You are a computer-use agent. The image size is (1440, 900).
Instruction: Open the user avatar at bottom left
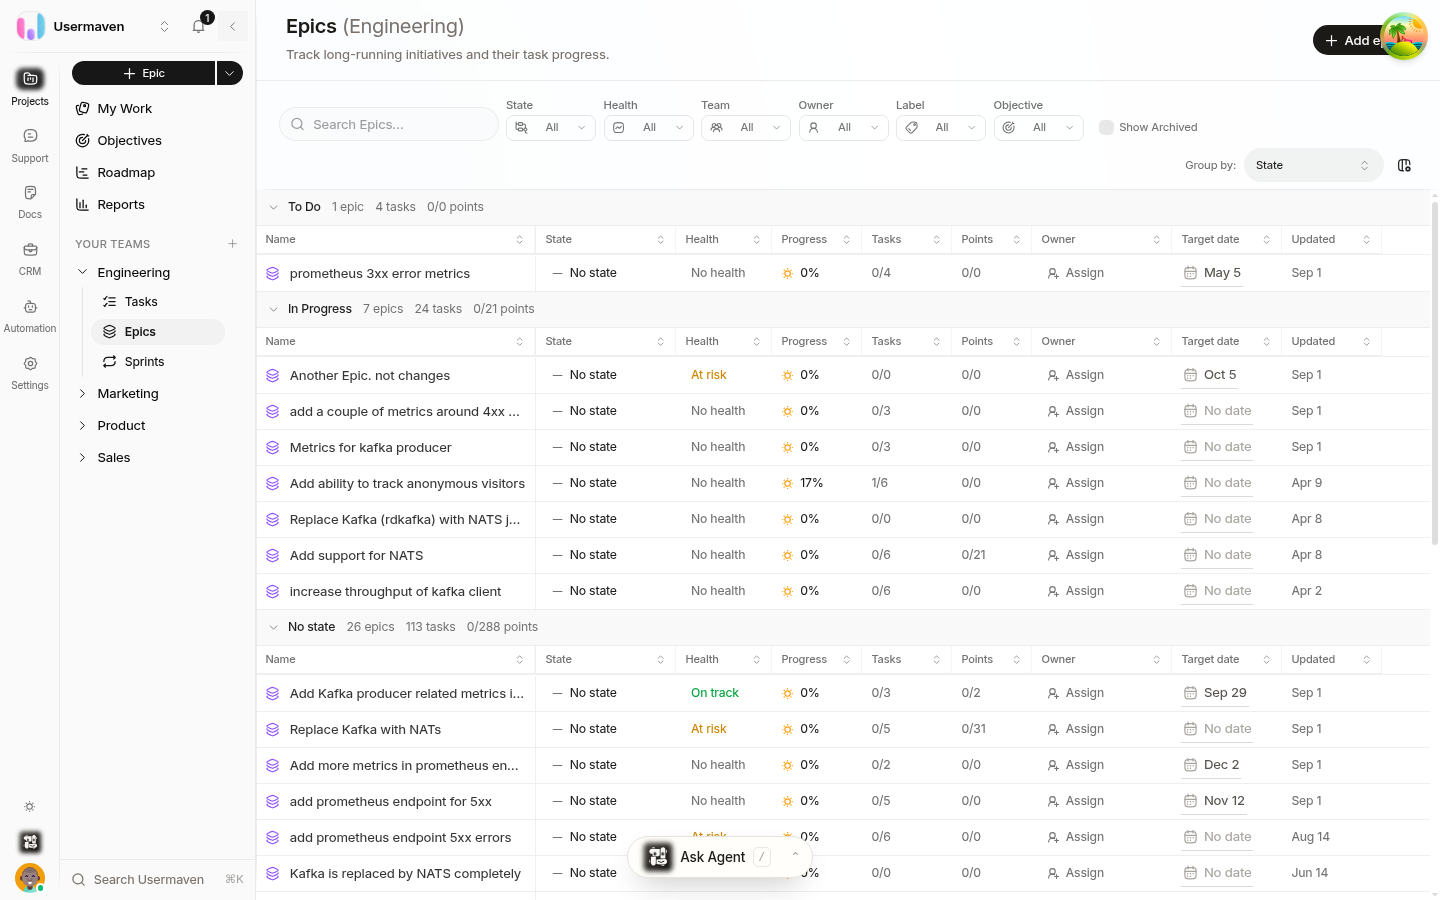pyautogui.click(x=30, y=878)
